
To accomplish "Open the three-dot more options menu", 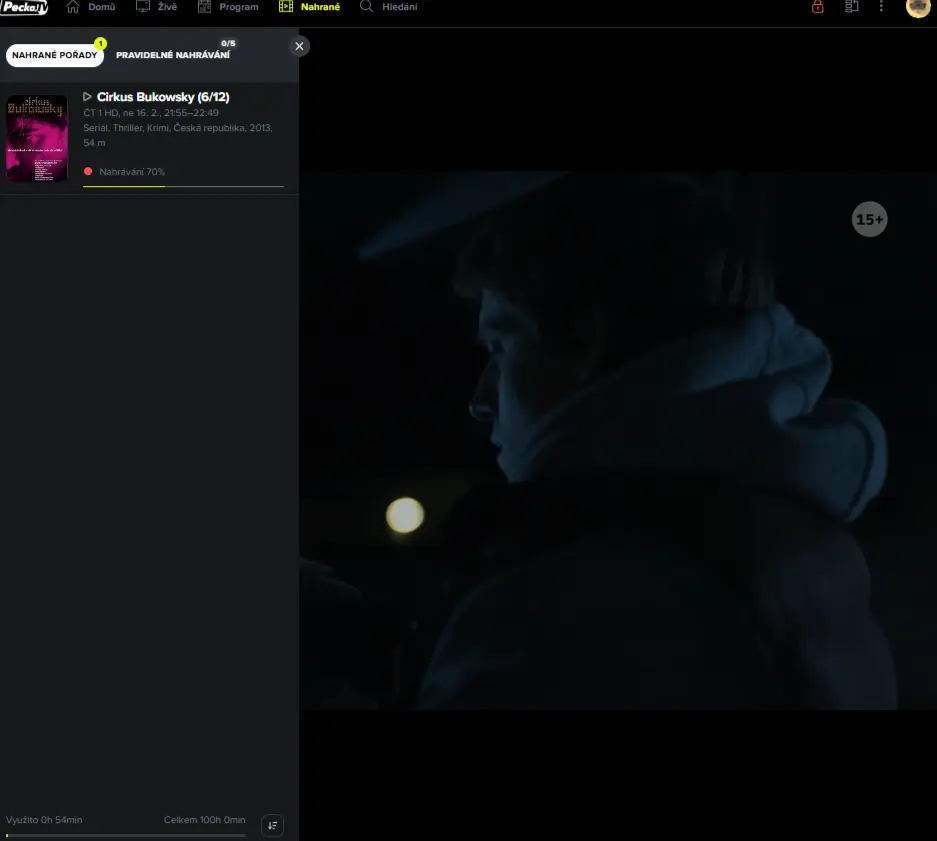I will 881,7.
